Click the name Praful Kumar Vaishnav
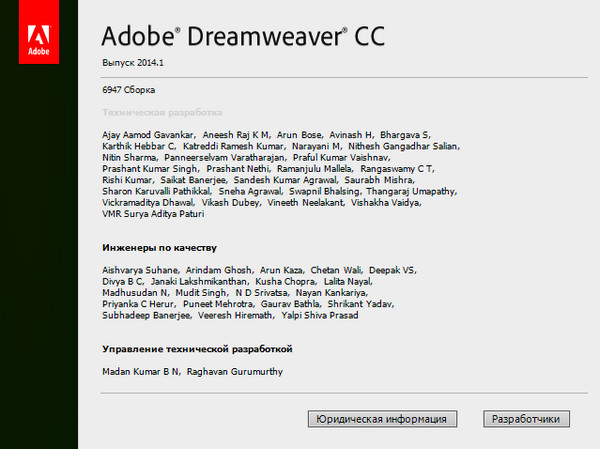 (341, 158)
